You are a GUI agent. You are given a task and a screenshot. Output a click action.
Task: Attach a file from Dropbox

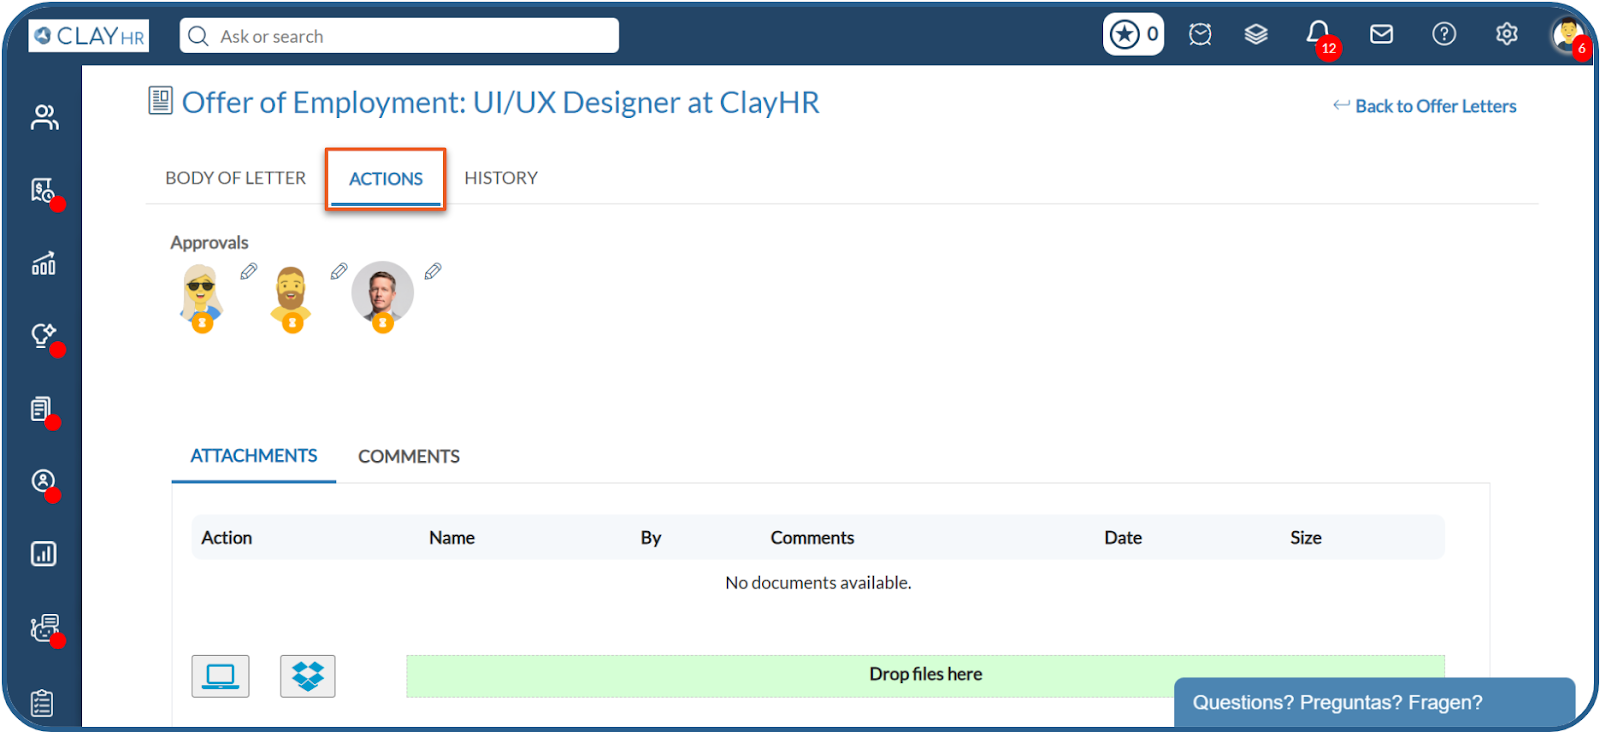(308, 677)
